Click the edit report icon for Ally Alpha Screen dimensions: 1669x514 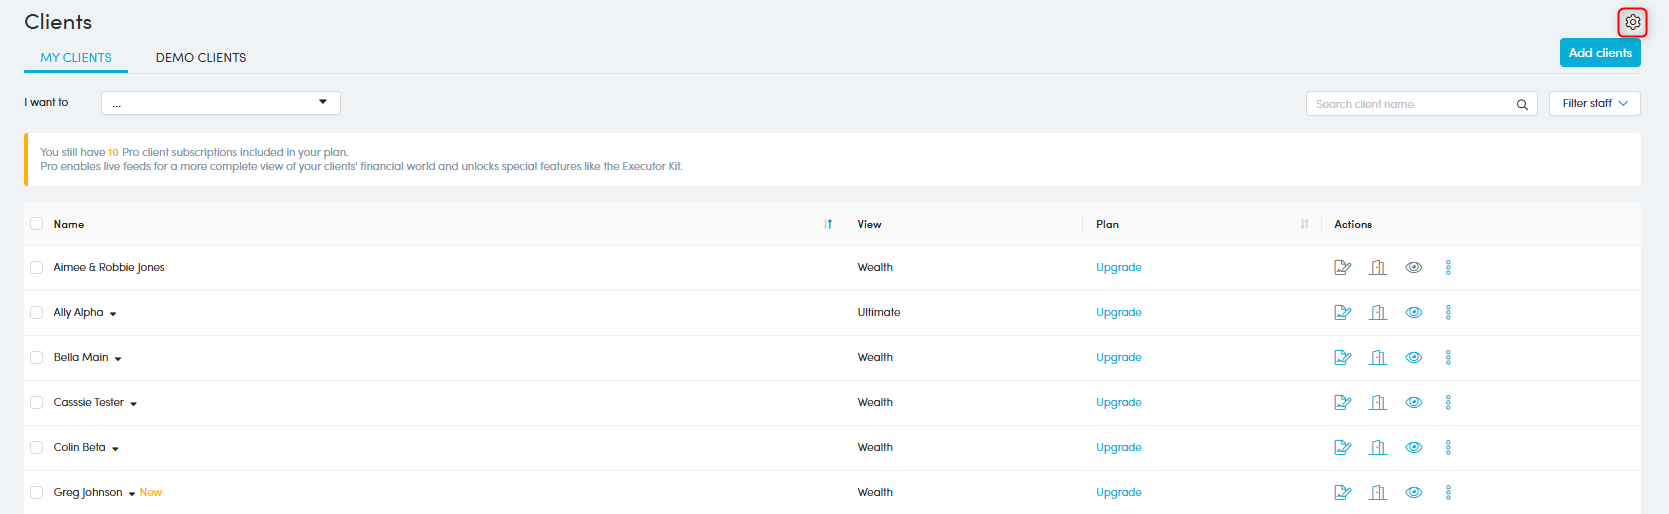click(x=1342, y=312)
